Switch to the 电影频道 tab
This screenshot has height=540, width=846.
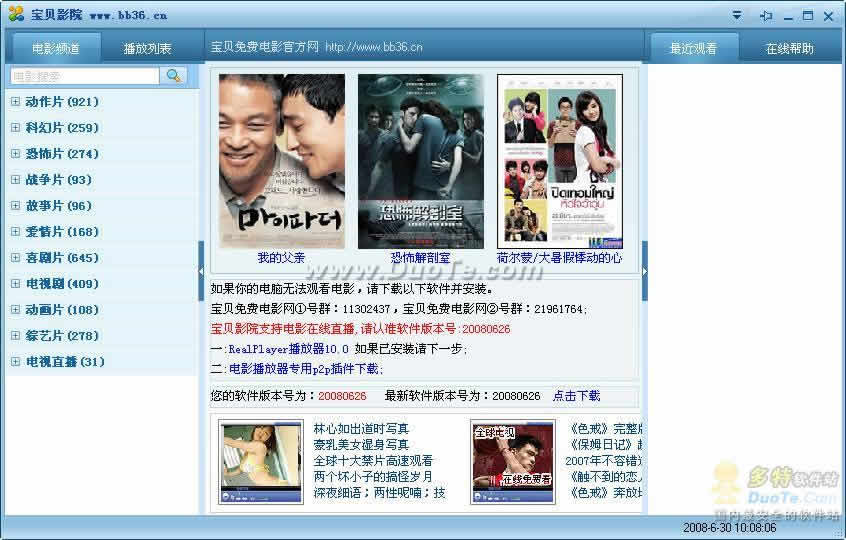[56, 48]
